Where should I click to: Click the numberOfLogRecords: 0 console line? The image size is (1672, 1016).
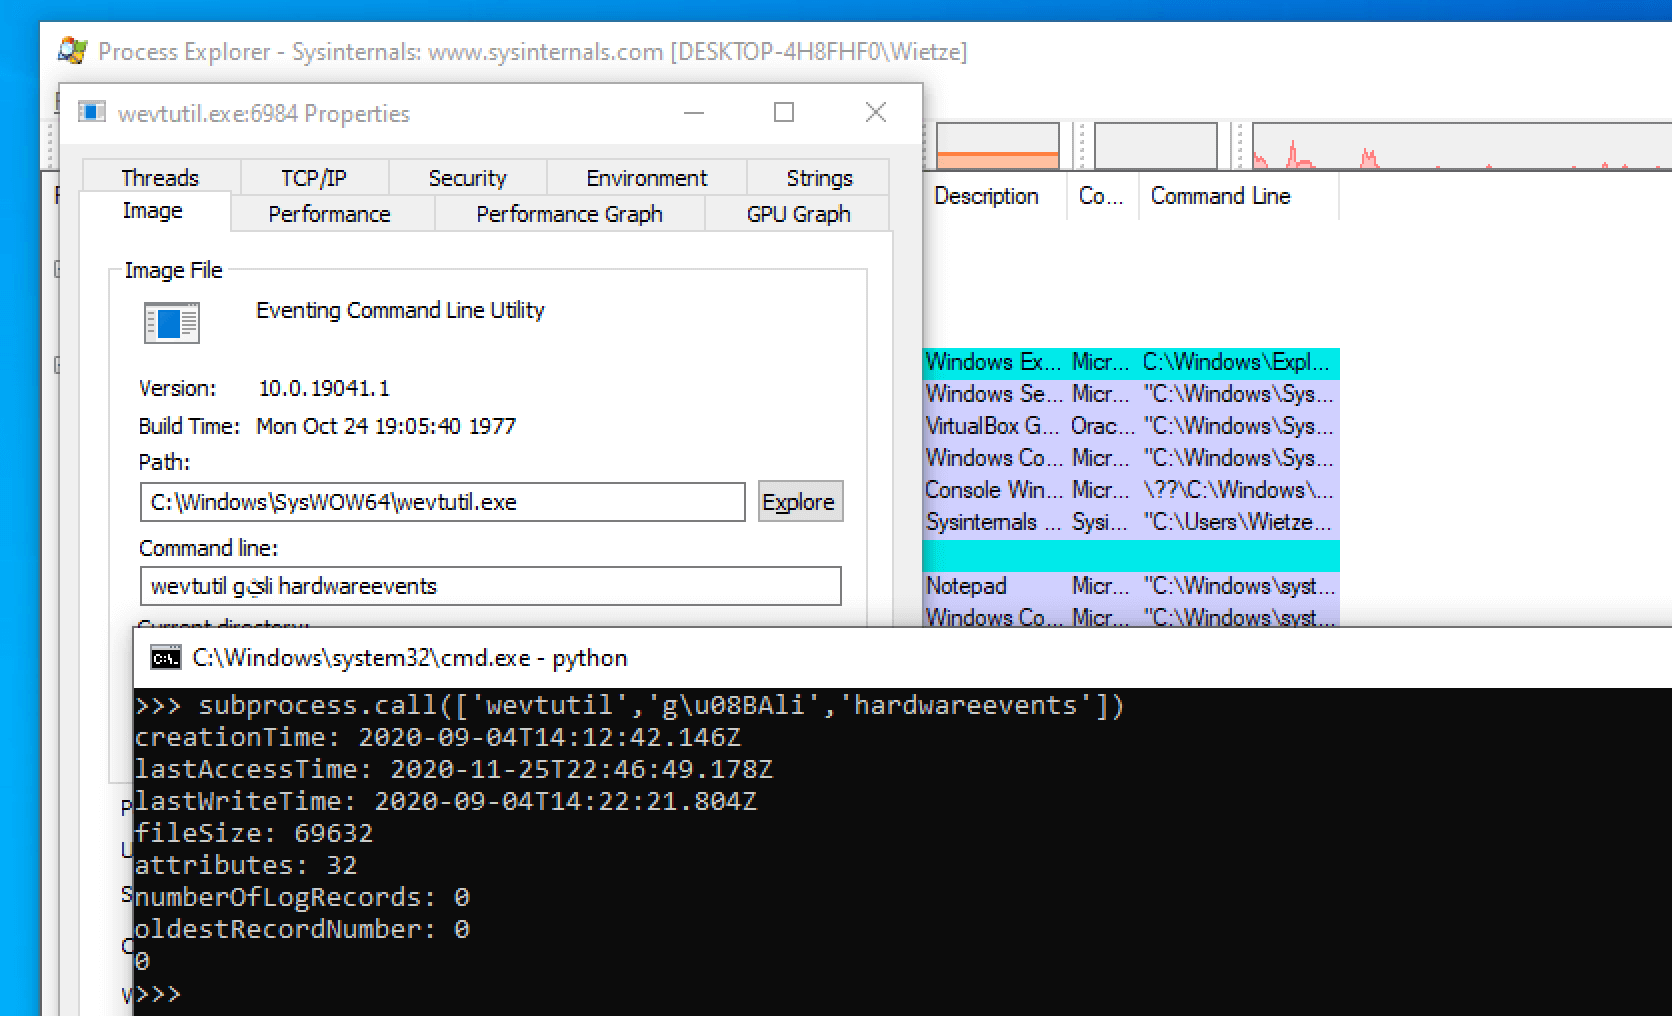(302, 897)
